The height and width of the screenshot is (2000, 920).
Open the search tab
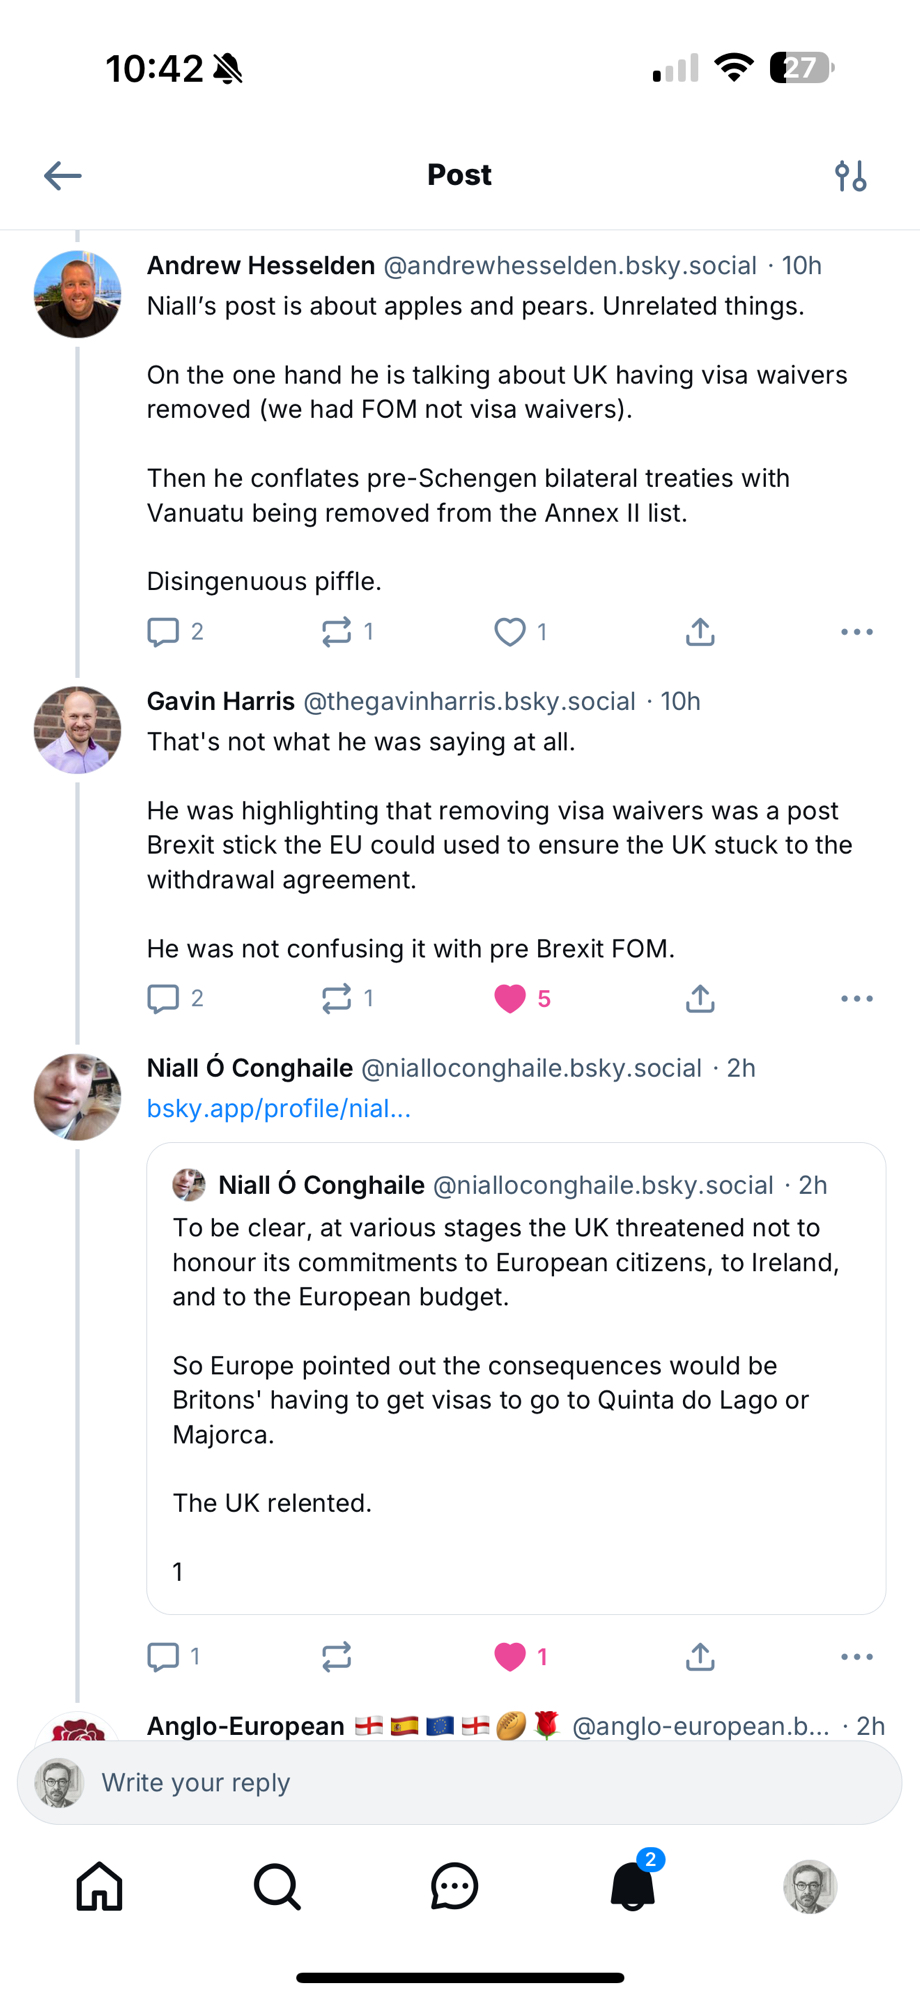(277, 1887)
